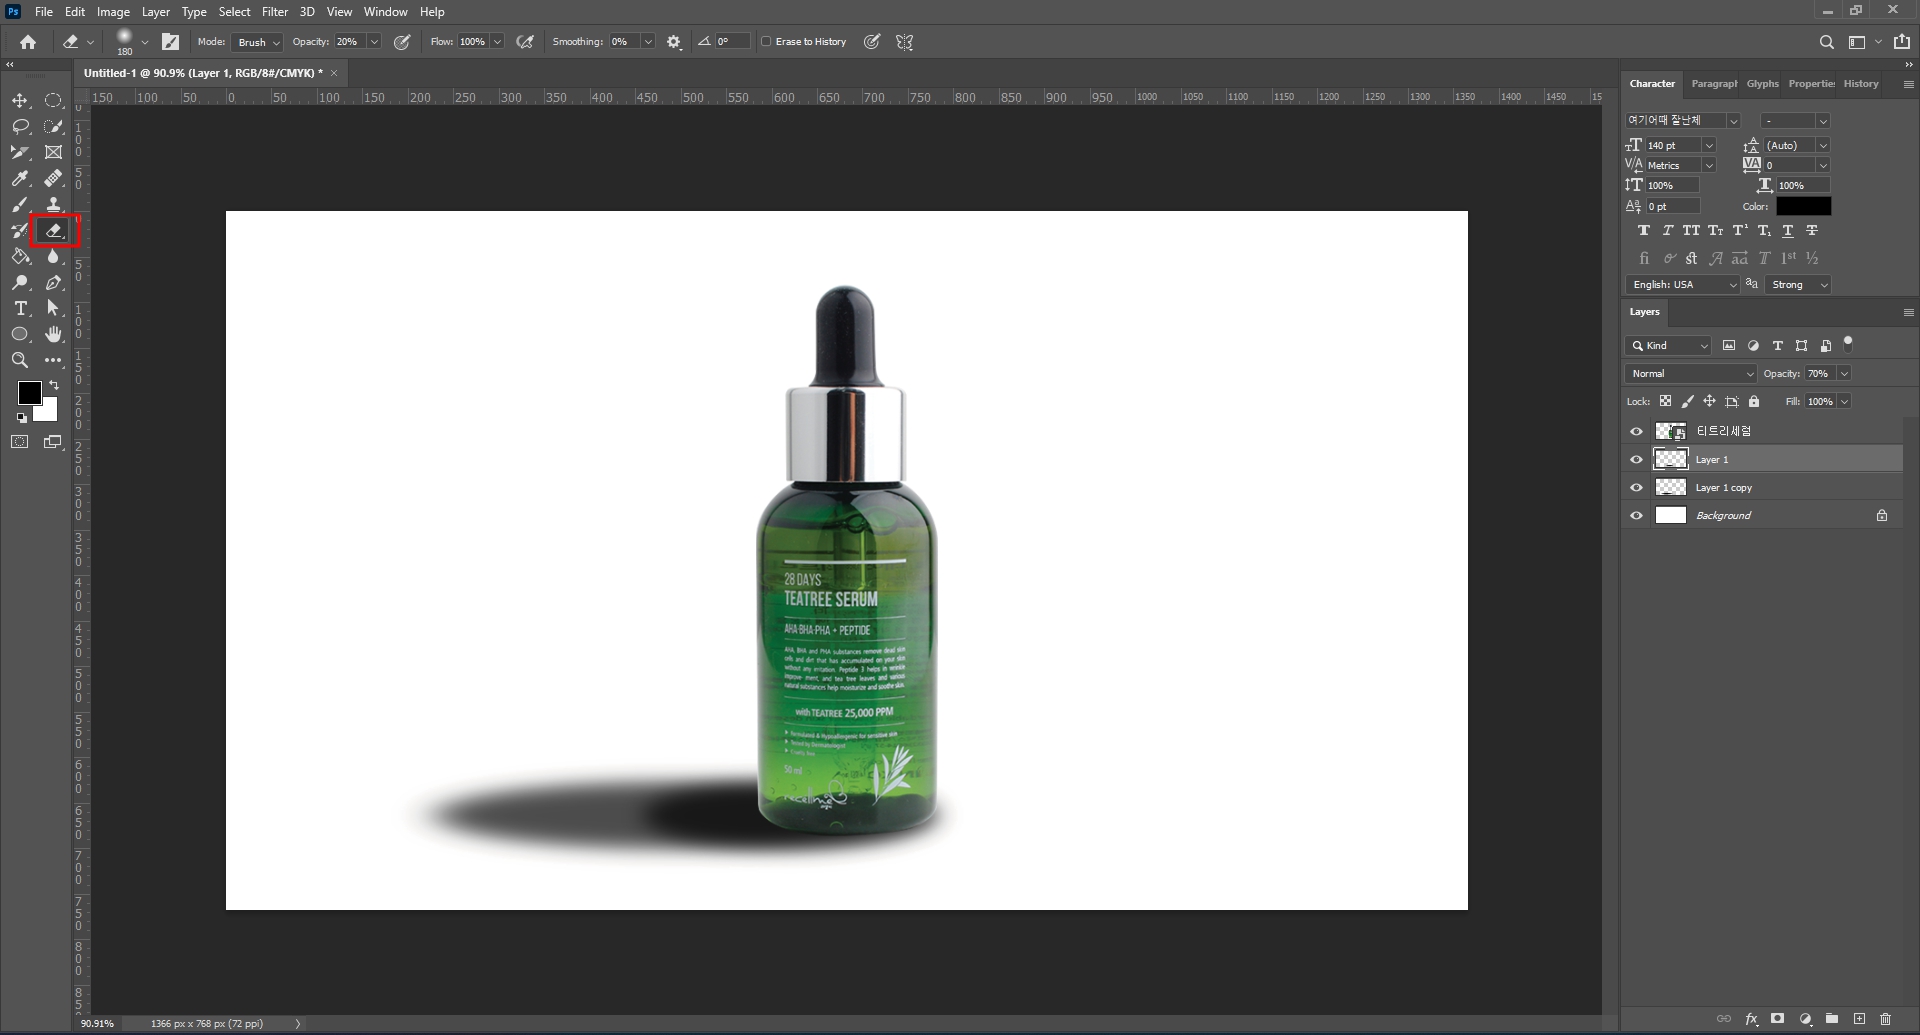Open the search icon in options bar
This screenshot has height=1035, width=1920.
(1826, 42)
